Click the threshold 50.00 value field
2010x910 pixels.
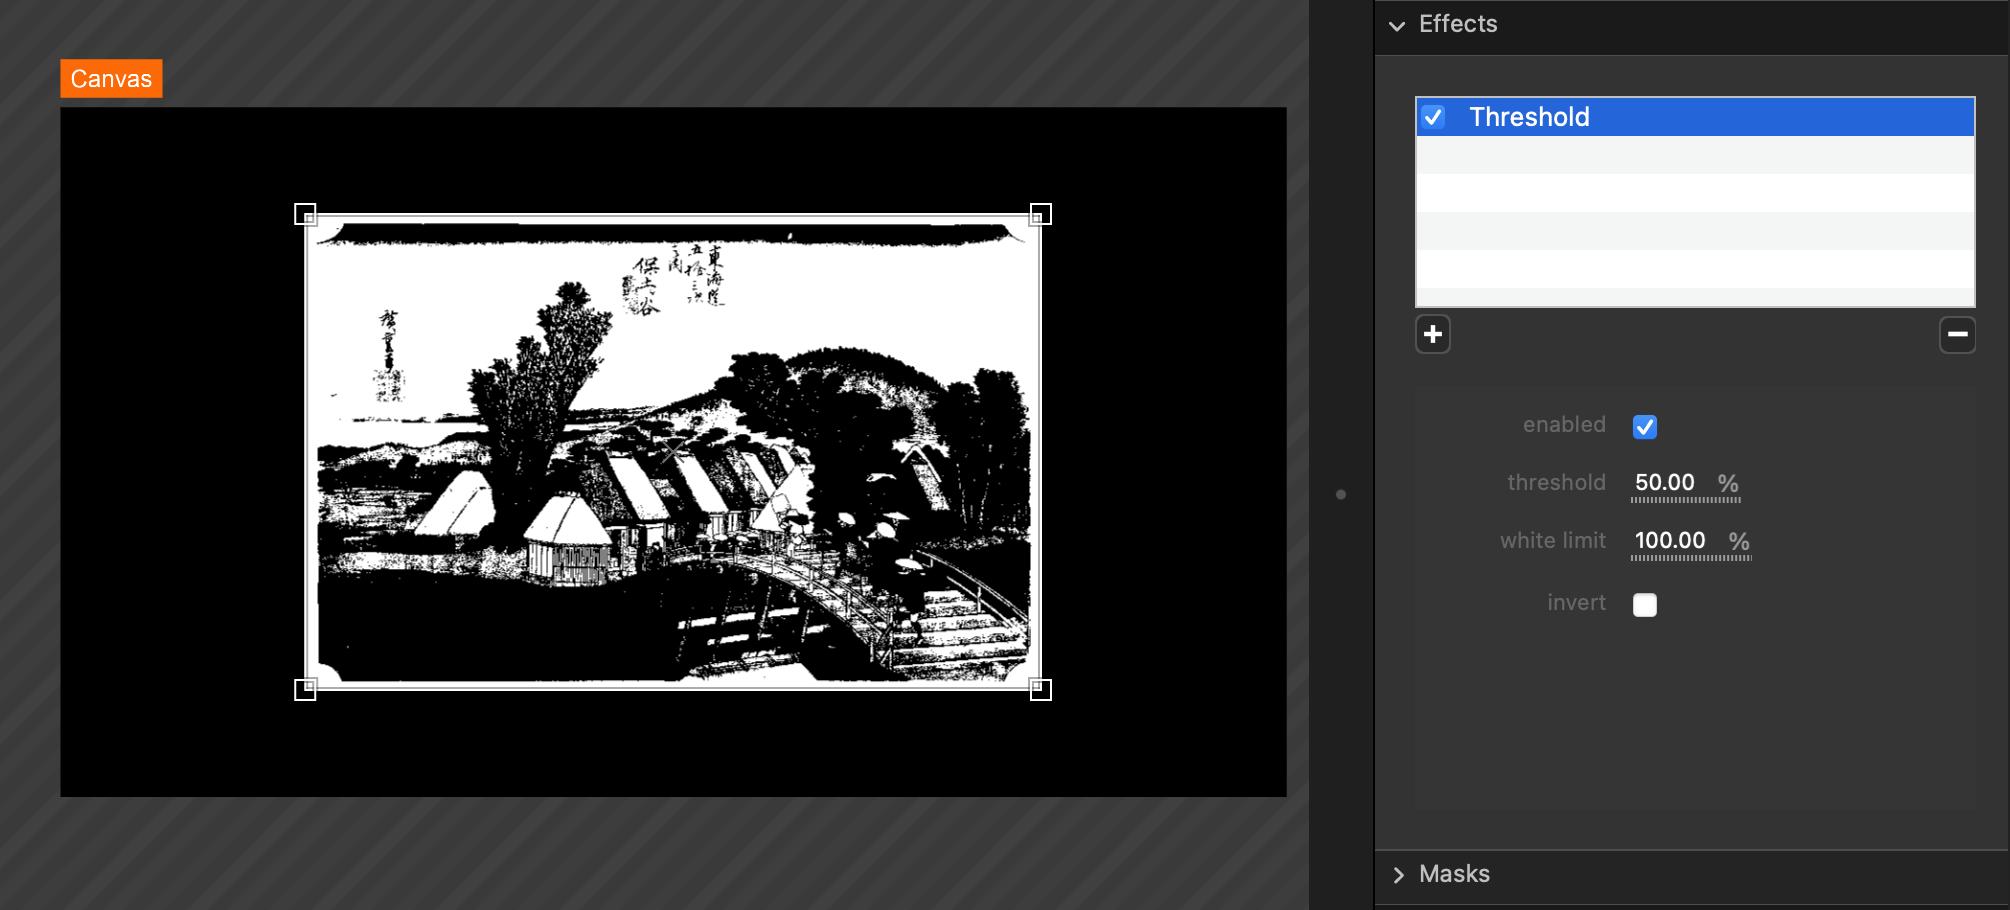1665,483
